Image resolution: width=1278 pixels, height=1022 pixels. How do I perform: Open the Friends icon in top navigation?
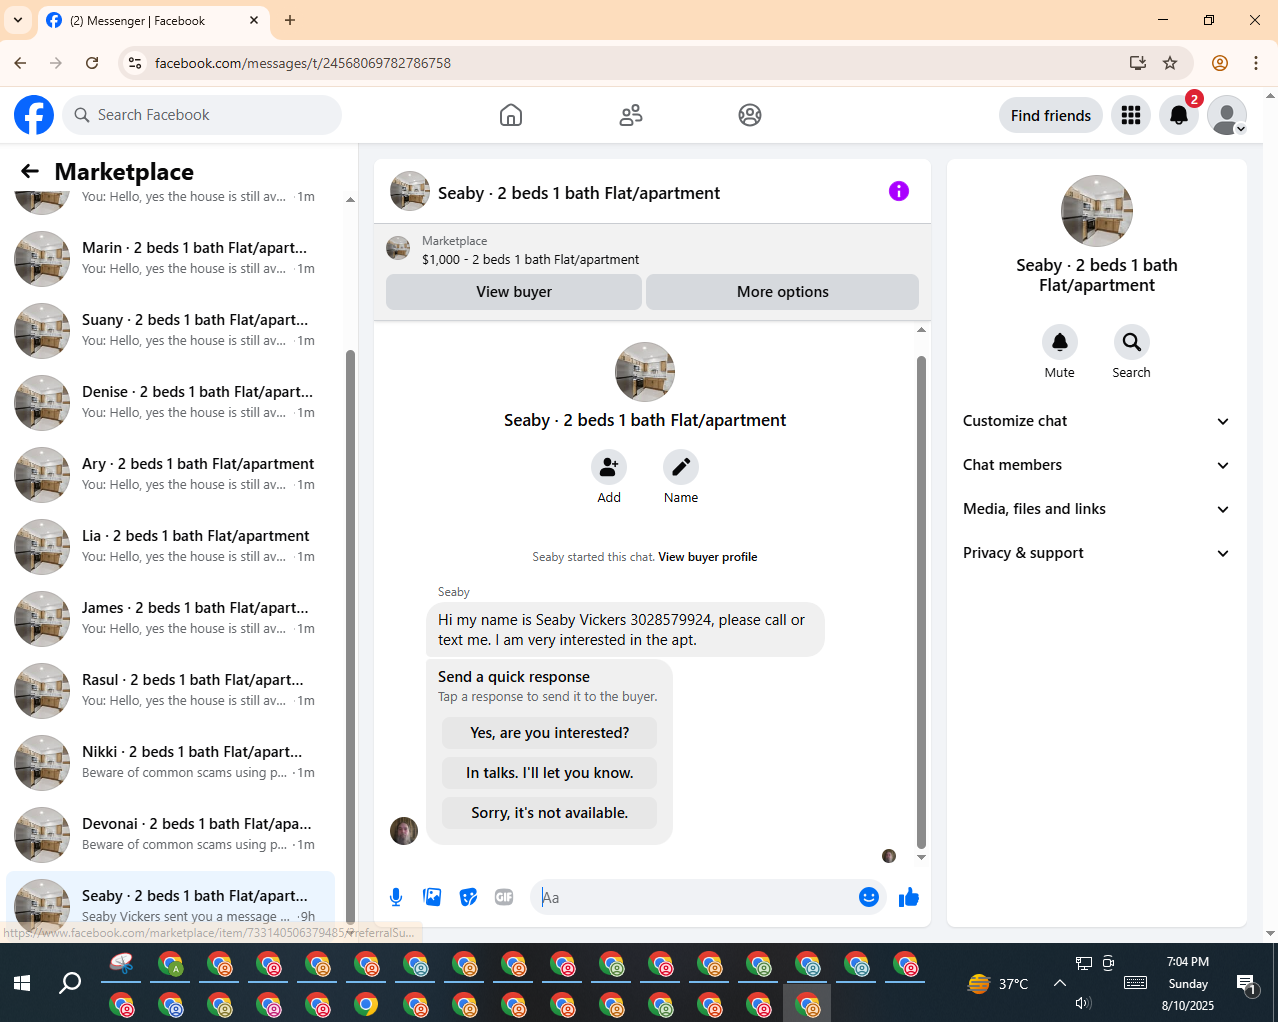631,115
